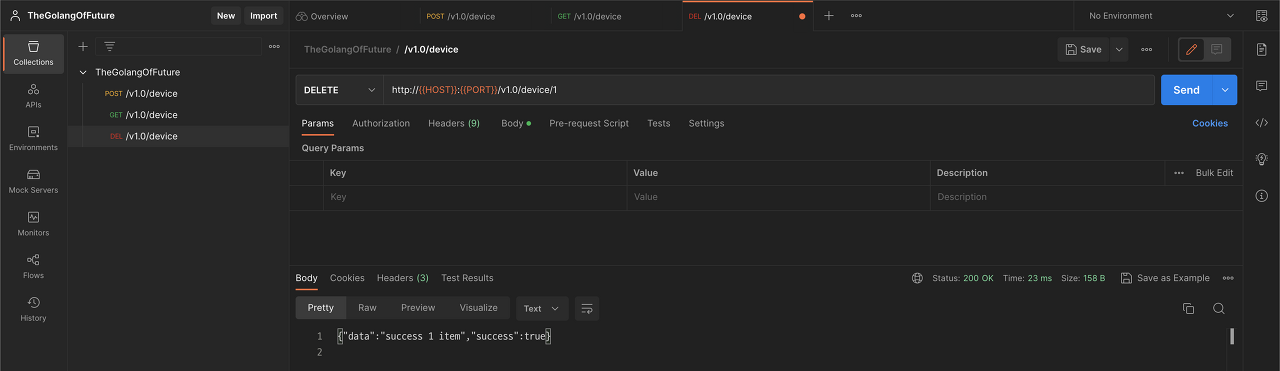This screenshot has width=1280, height=371.
Task: Click the Save button
Action: (1084, 49)
